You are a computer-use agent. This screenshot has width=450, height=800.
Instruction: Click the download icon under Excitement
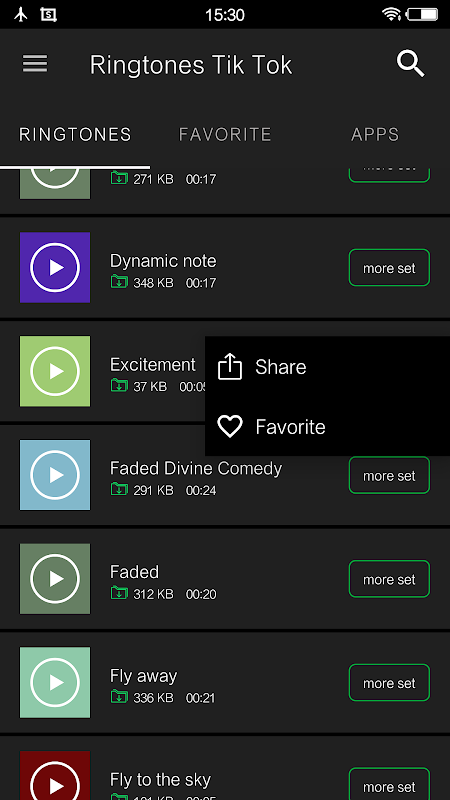119,386
